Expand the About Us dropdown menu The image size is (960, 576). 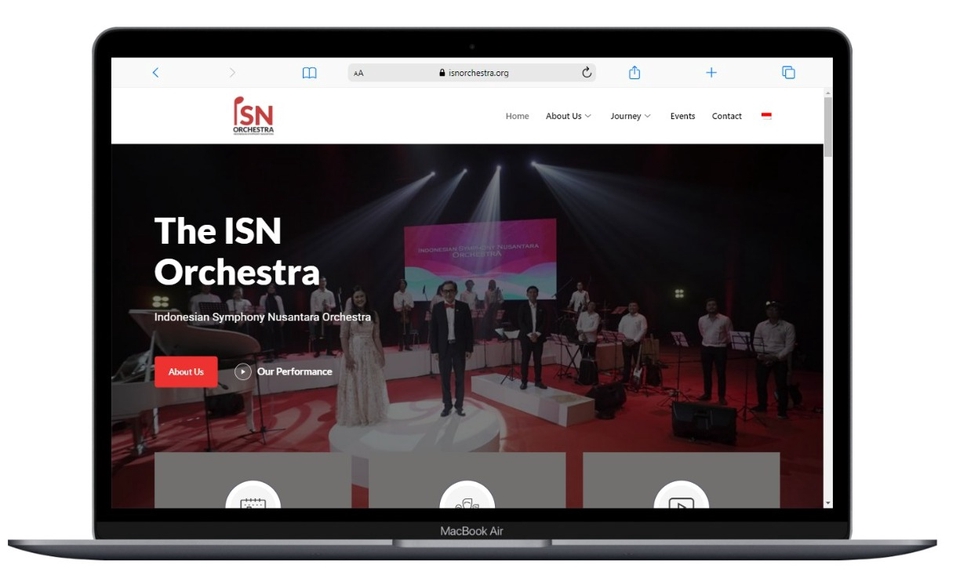pos(567,116)
